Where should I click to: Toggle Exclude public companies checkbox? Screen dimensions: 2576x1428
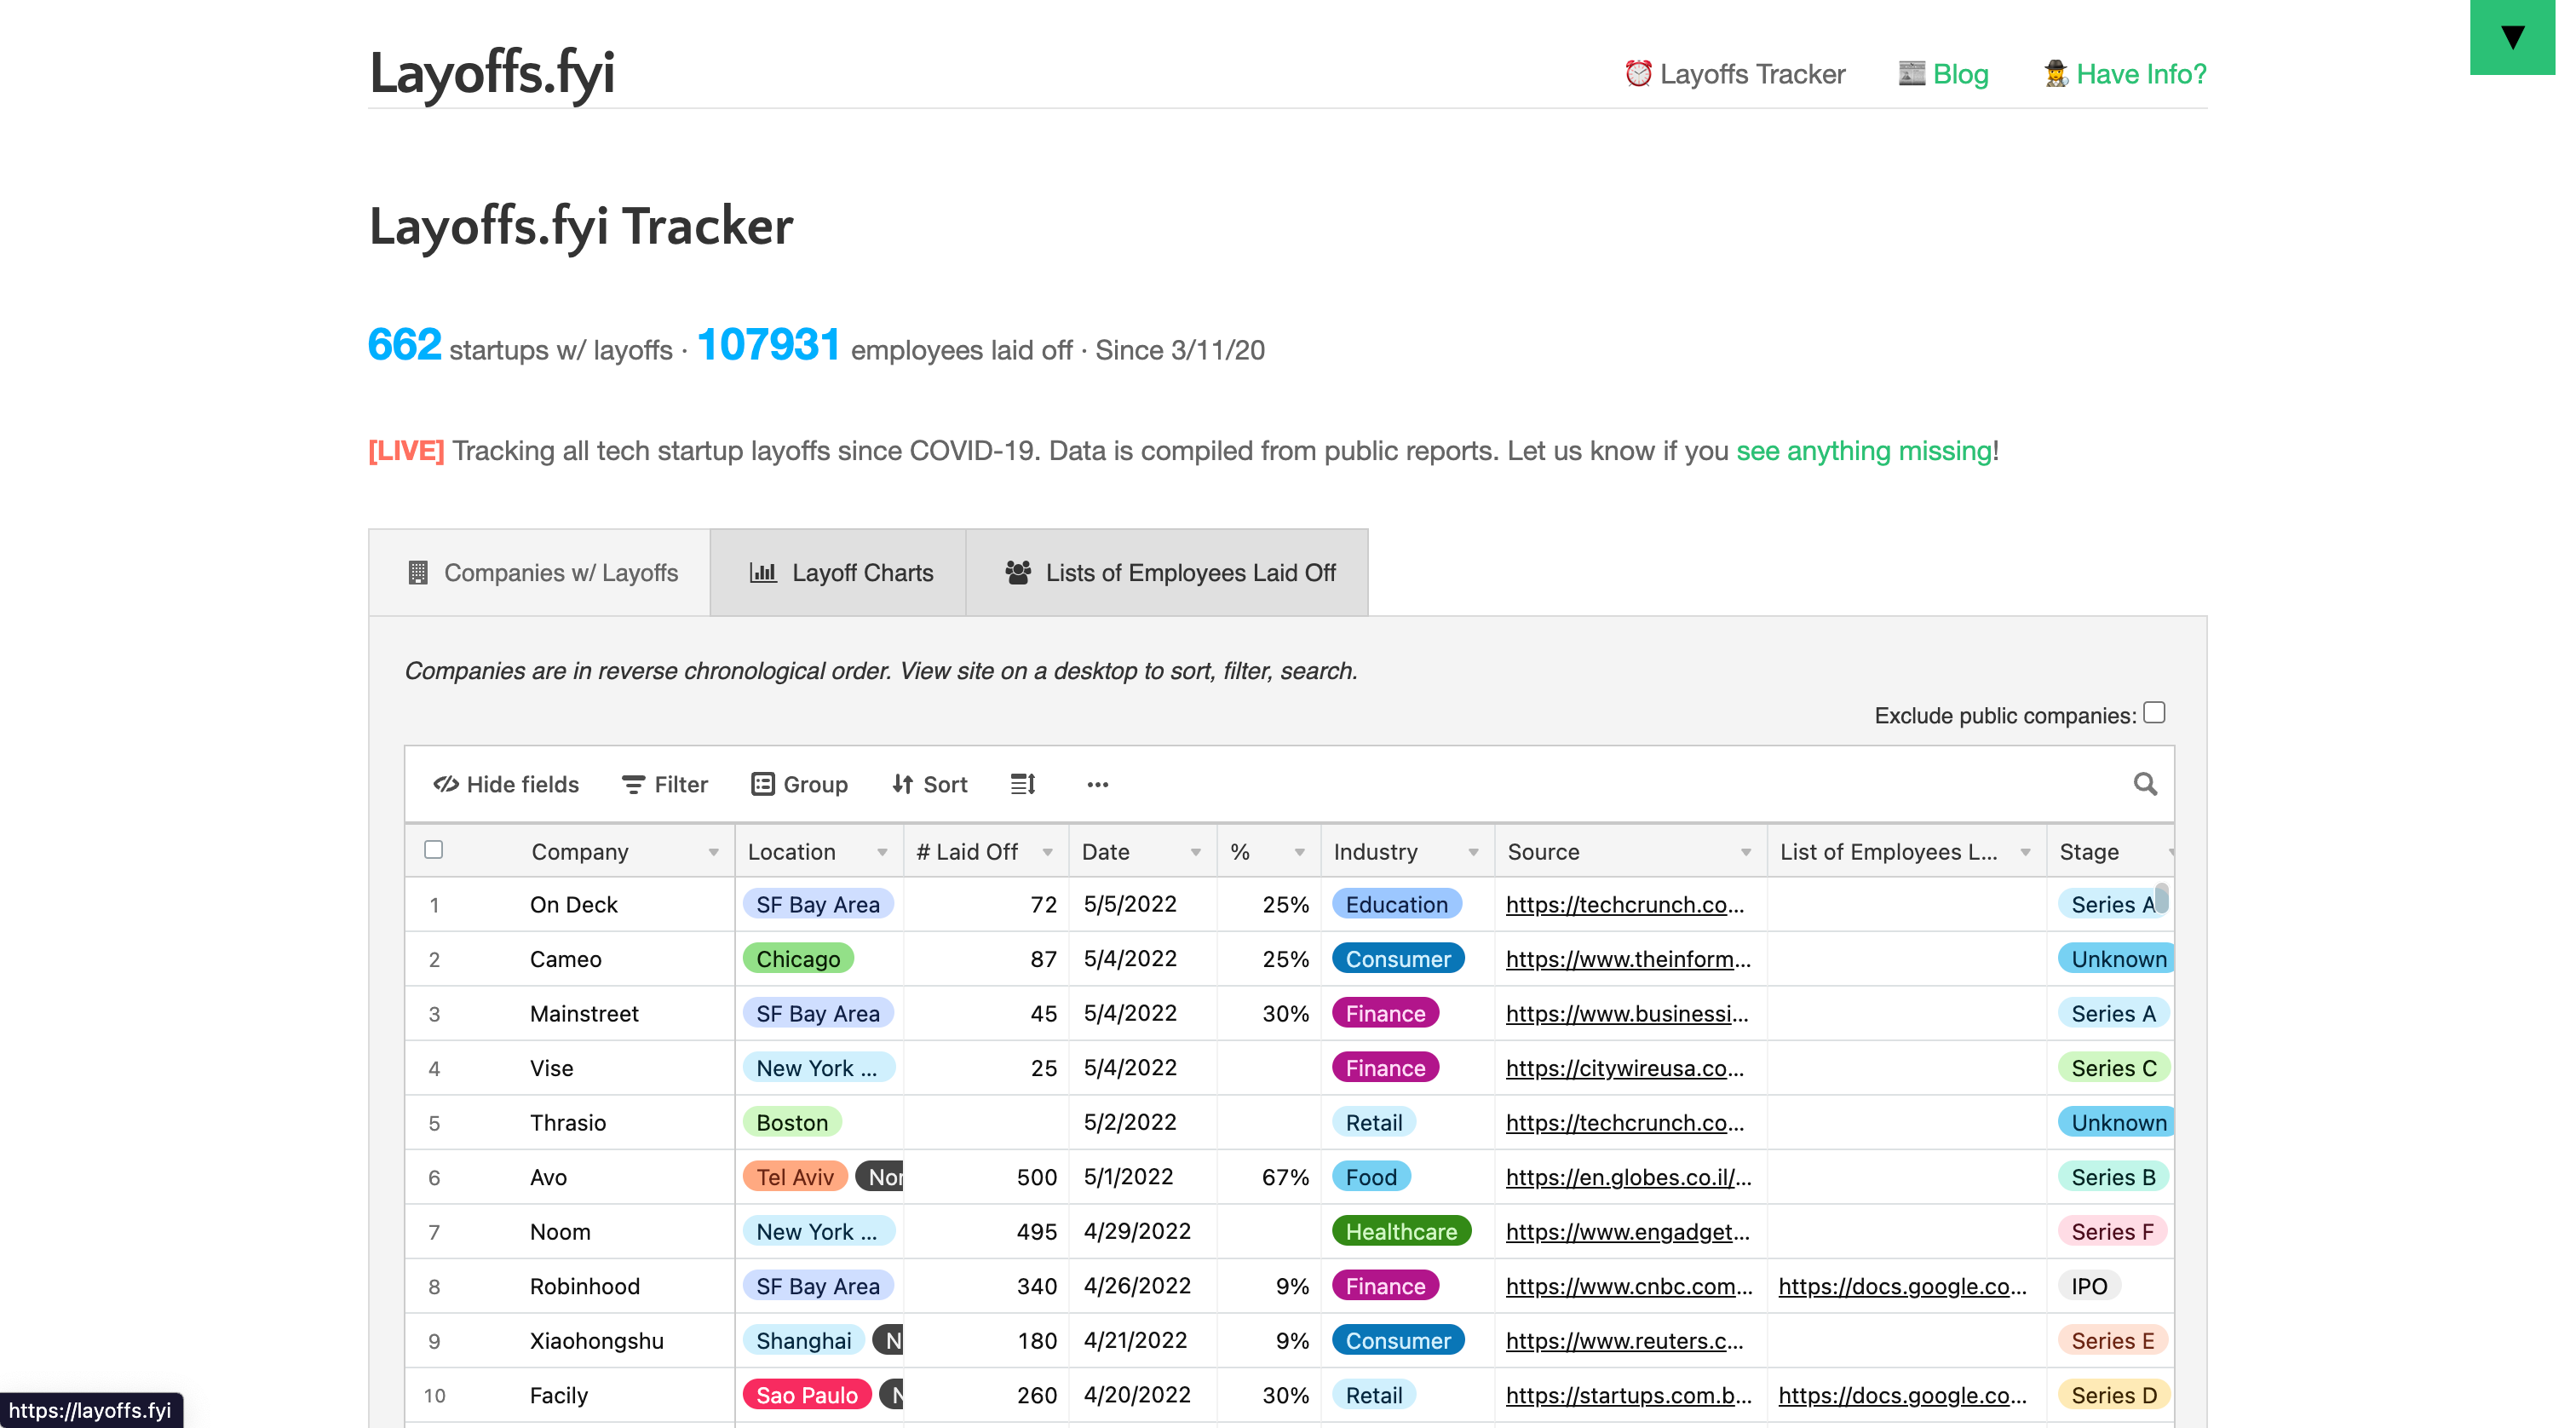coord(2154,712)
